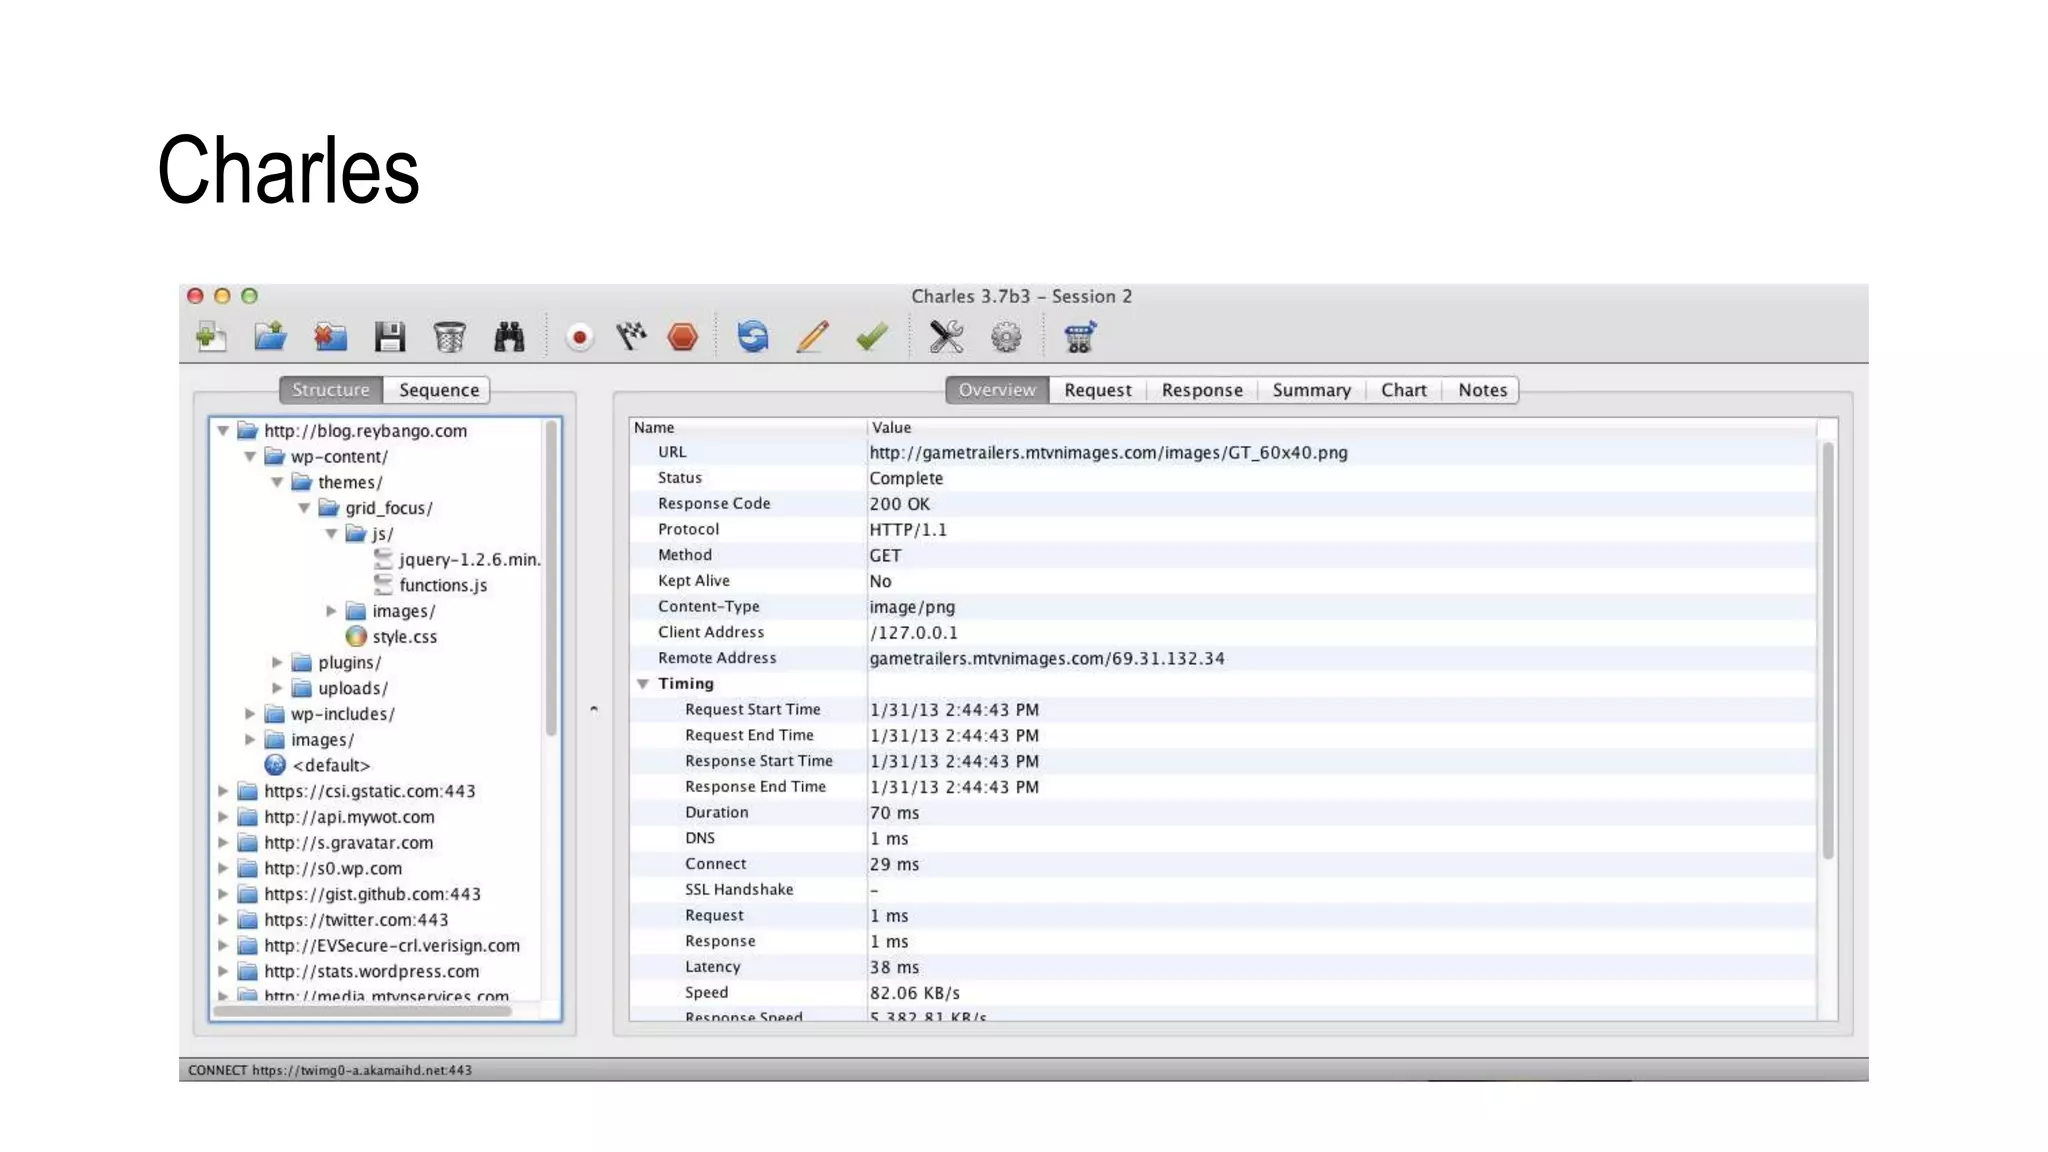Click the horizontal scrollbar in structure tree
This screenshot has height=1152, width=2048.
tap(362, 1011)
